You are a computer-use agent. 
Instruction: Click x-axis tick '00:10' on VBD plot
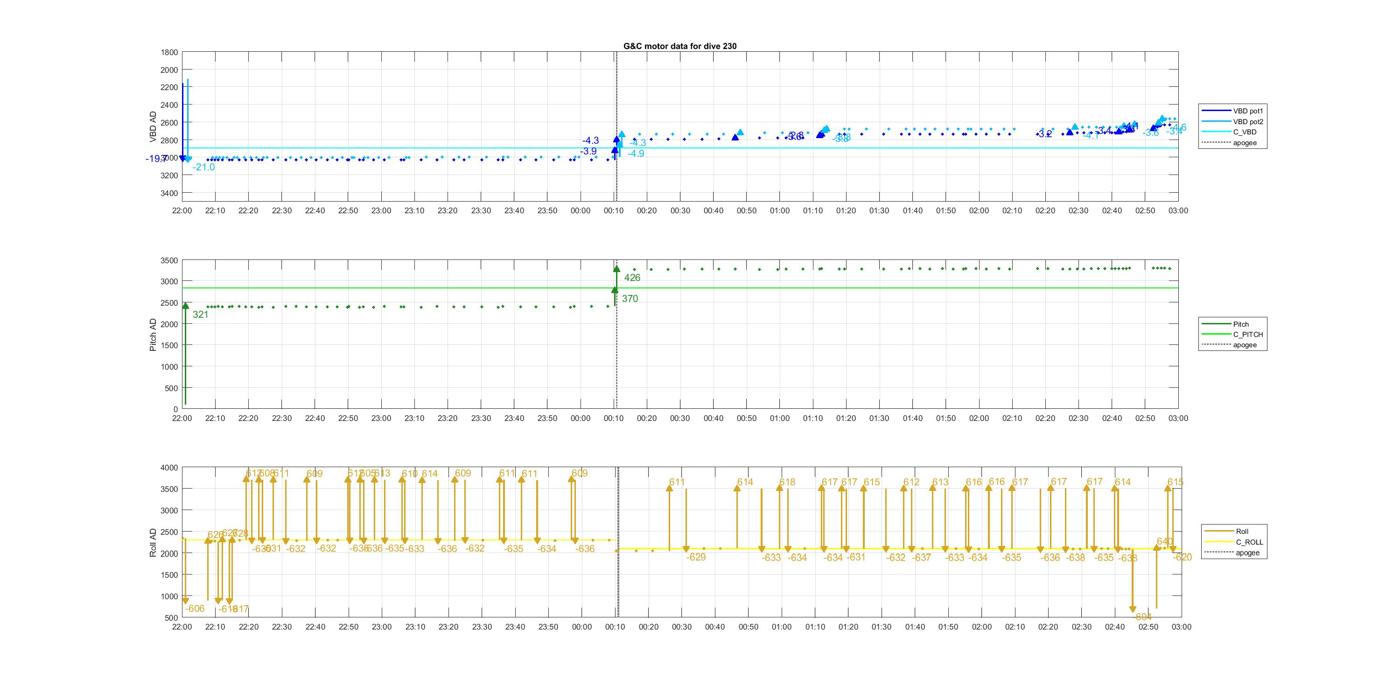click(614, 211)
